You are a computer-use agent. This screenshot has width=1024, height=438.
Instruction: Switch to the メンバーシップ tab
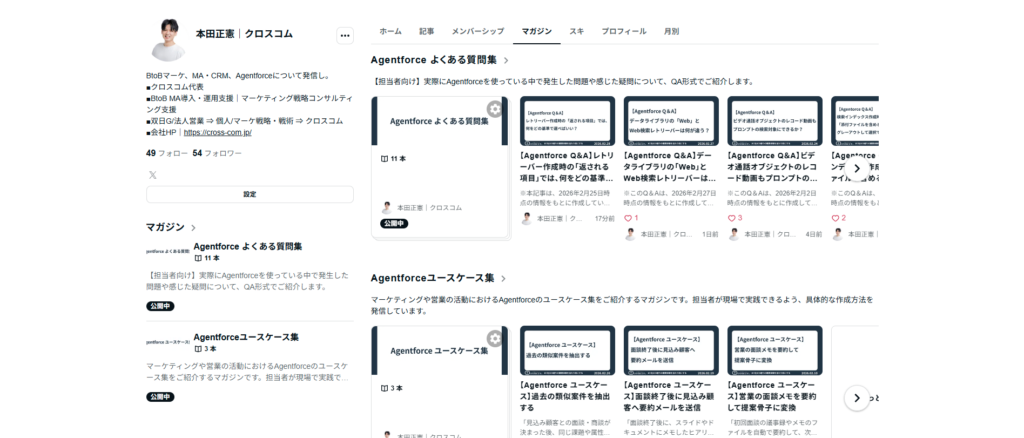point(477,32)
